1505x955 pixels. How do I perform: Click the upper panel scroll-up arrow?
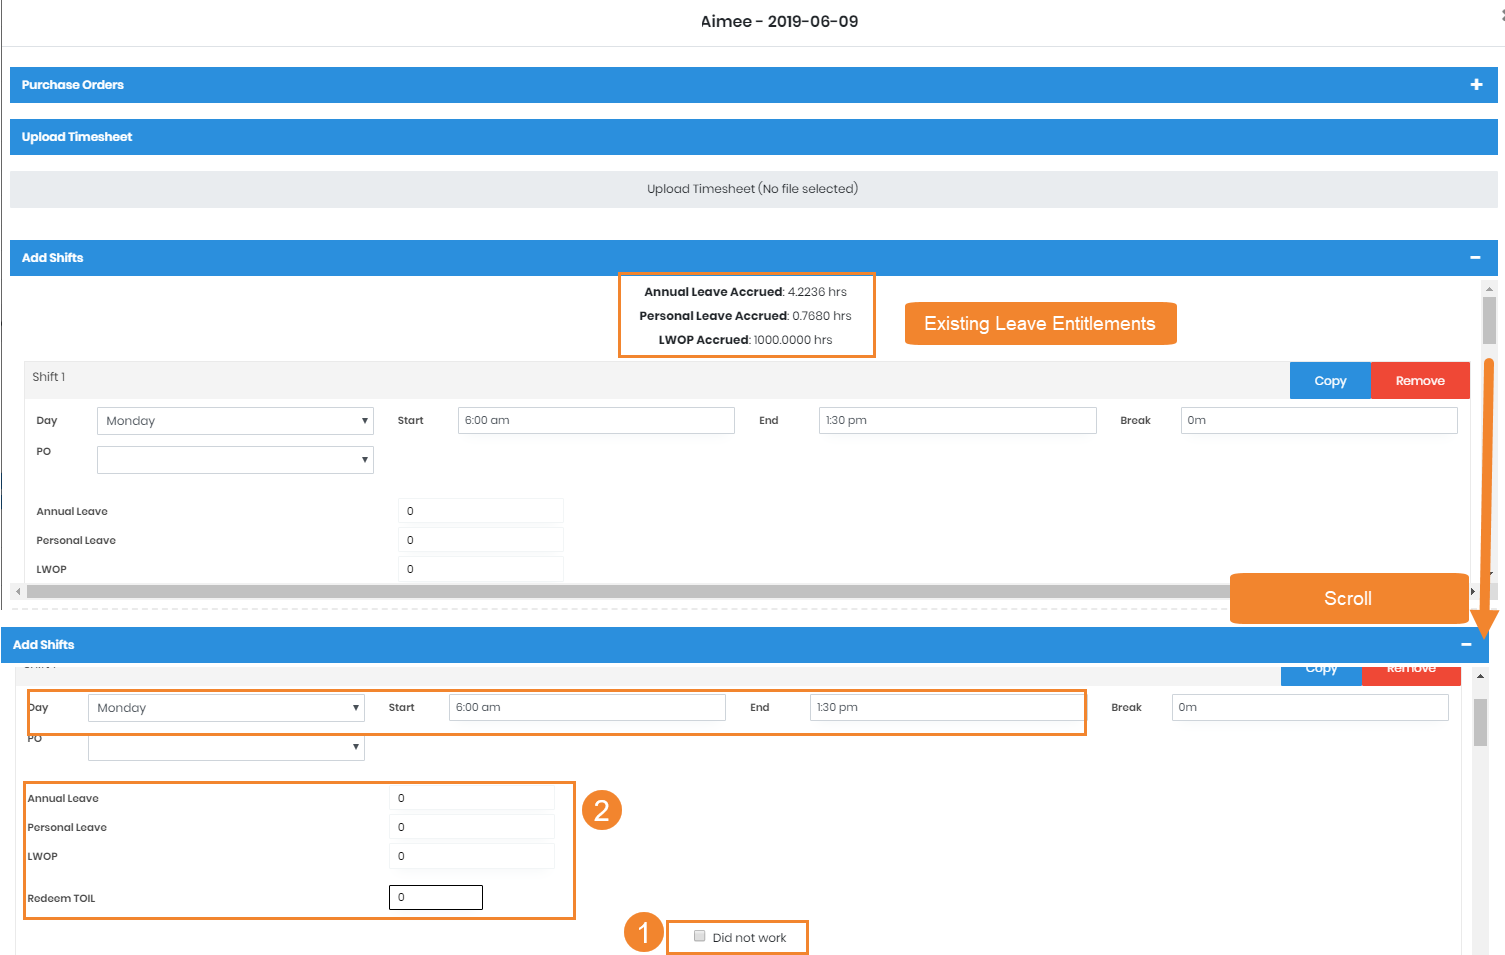point(1489,289)
